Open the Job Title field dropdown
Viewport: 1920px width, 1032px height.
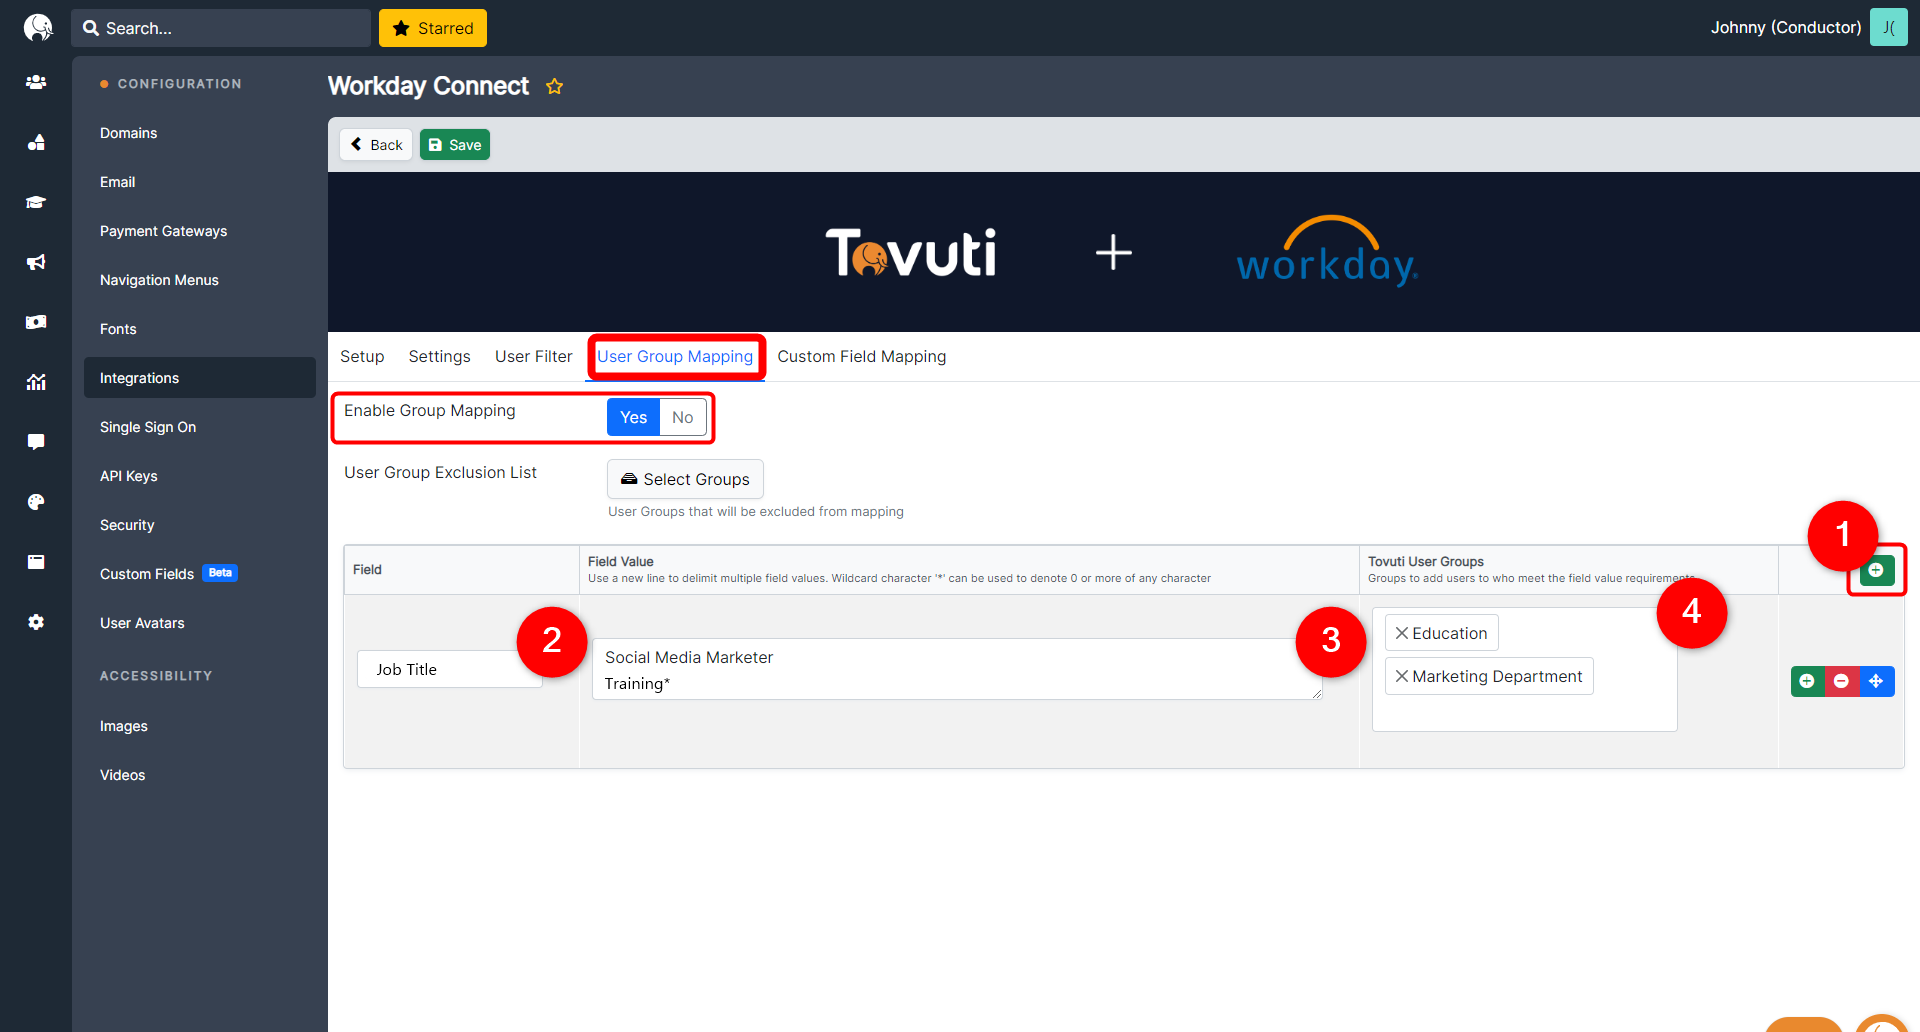pos(450,669)
